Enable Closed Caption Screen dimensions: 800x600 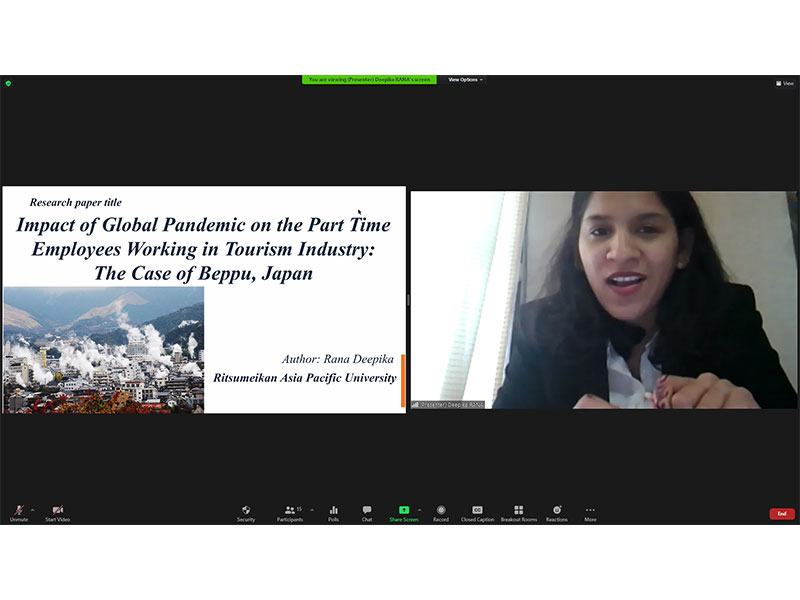477,511
